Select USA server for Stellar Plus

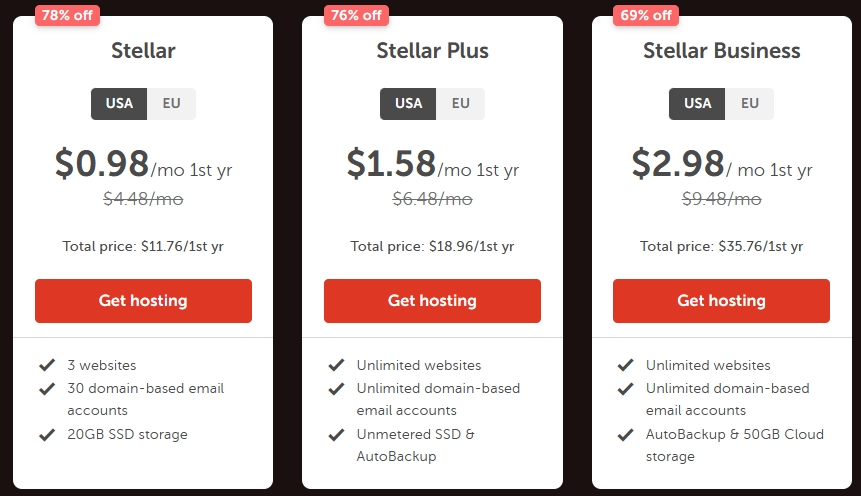click(408, 104)
